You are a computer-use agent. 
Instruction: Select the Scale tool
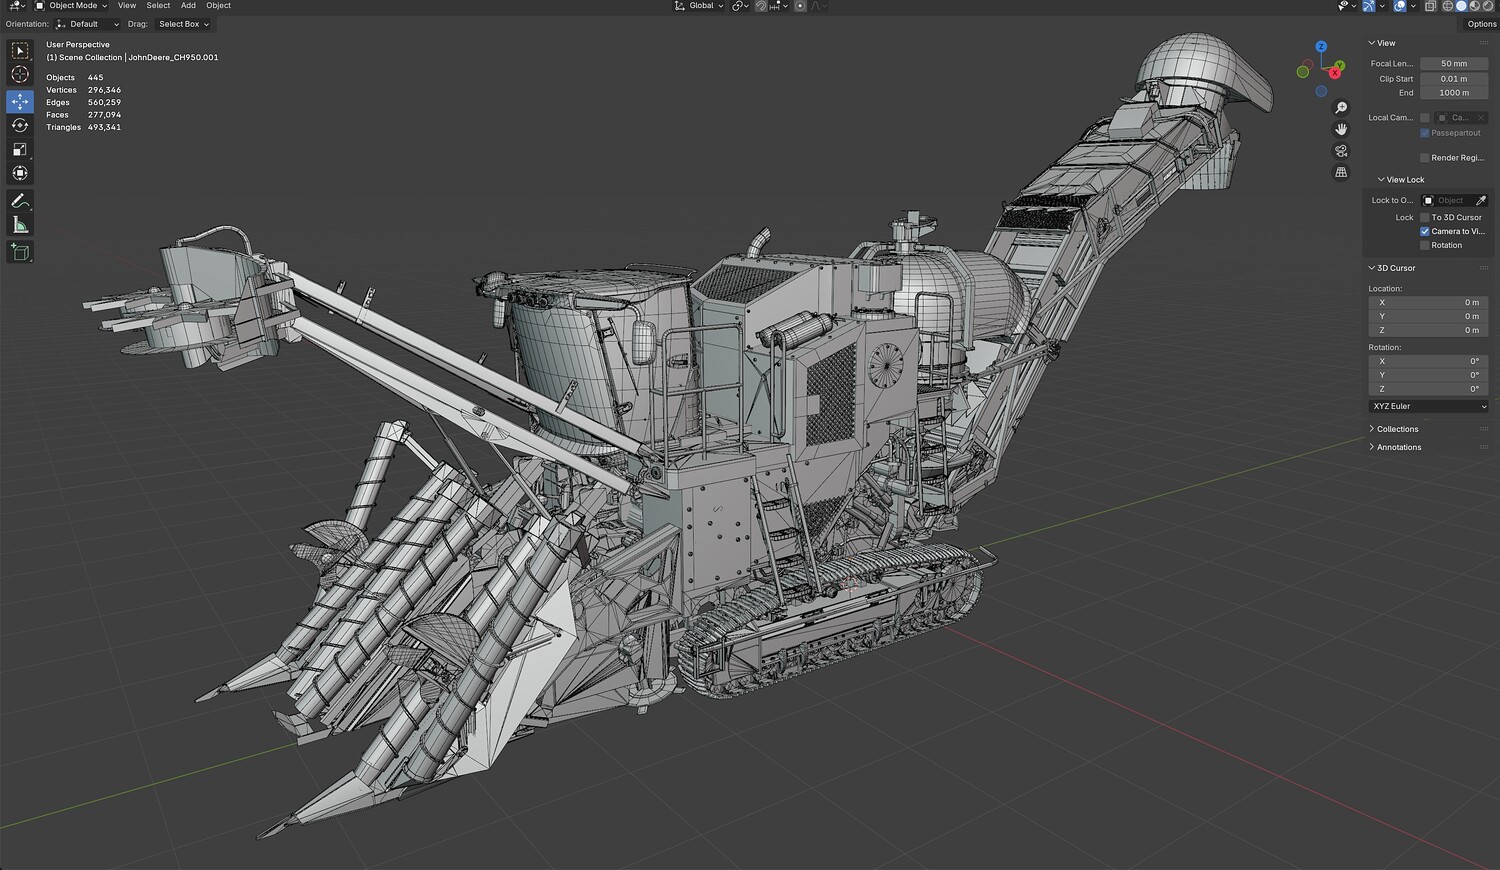pos(20,149)
